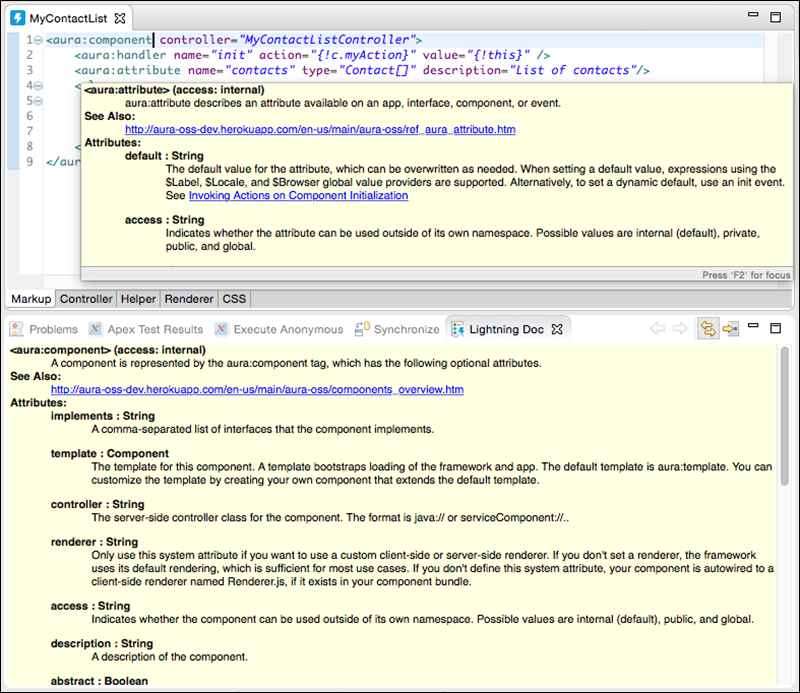This screenshot has width=800, height=693.
Task: Switch to the Markup tab
Action: click(31, 299)
